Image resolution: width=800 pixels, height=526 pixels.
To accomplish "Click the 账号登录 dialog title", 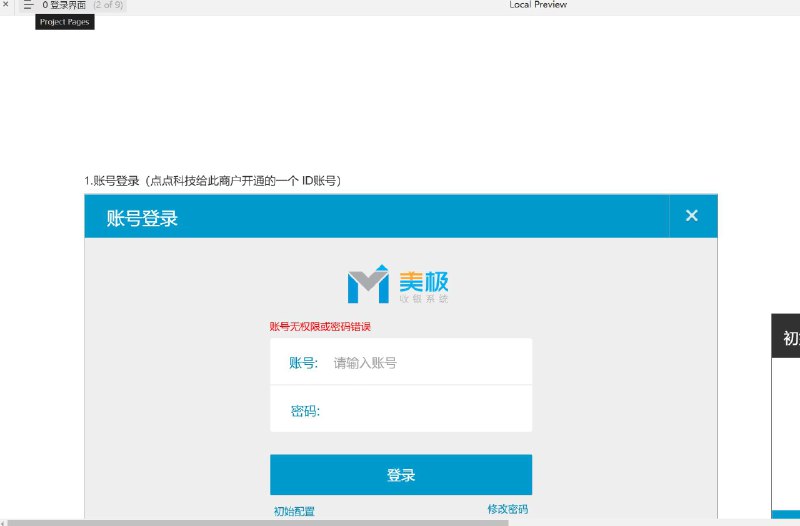I will [x=142, y=218].
